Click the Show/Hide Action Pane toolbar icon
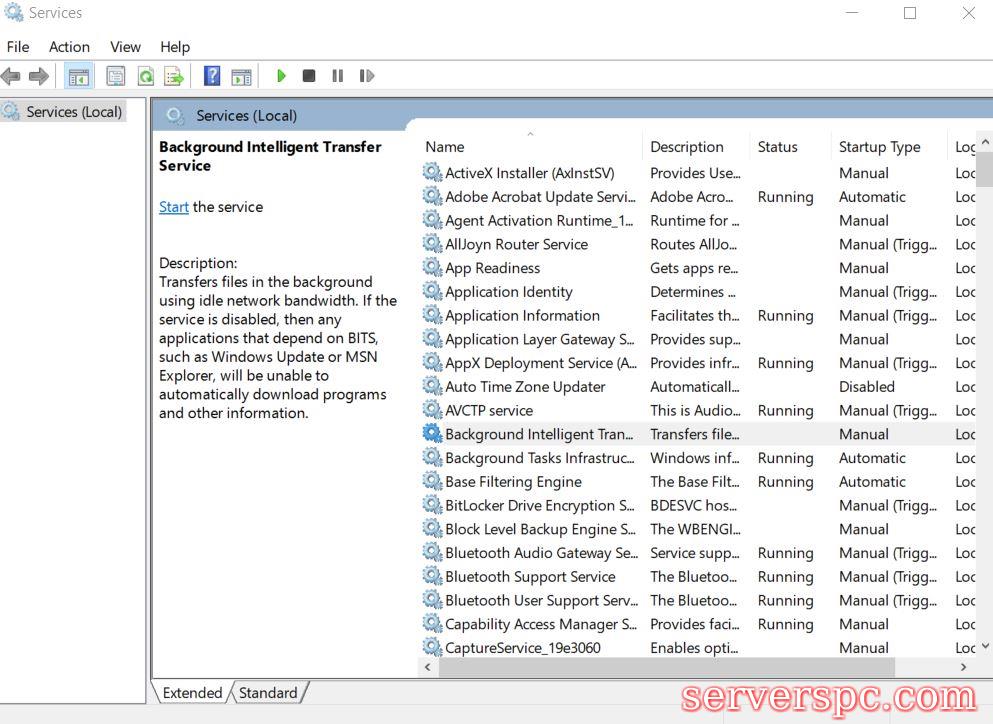Image resolution: width=993 pixels, height=724 pixels. coord(241,76)
